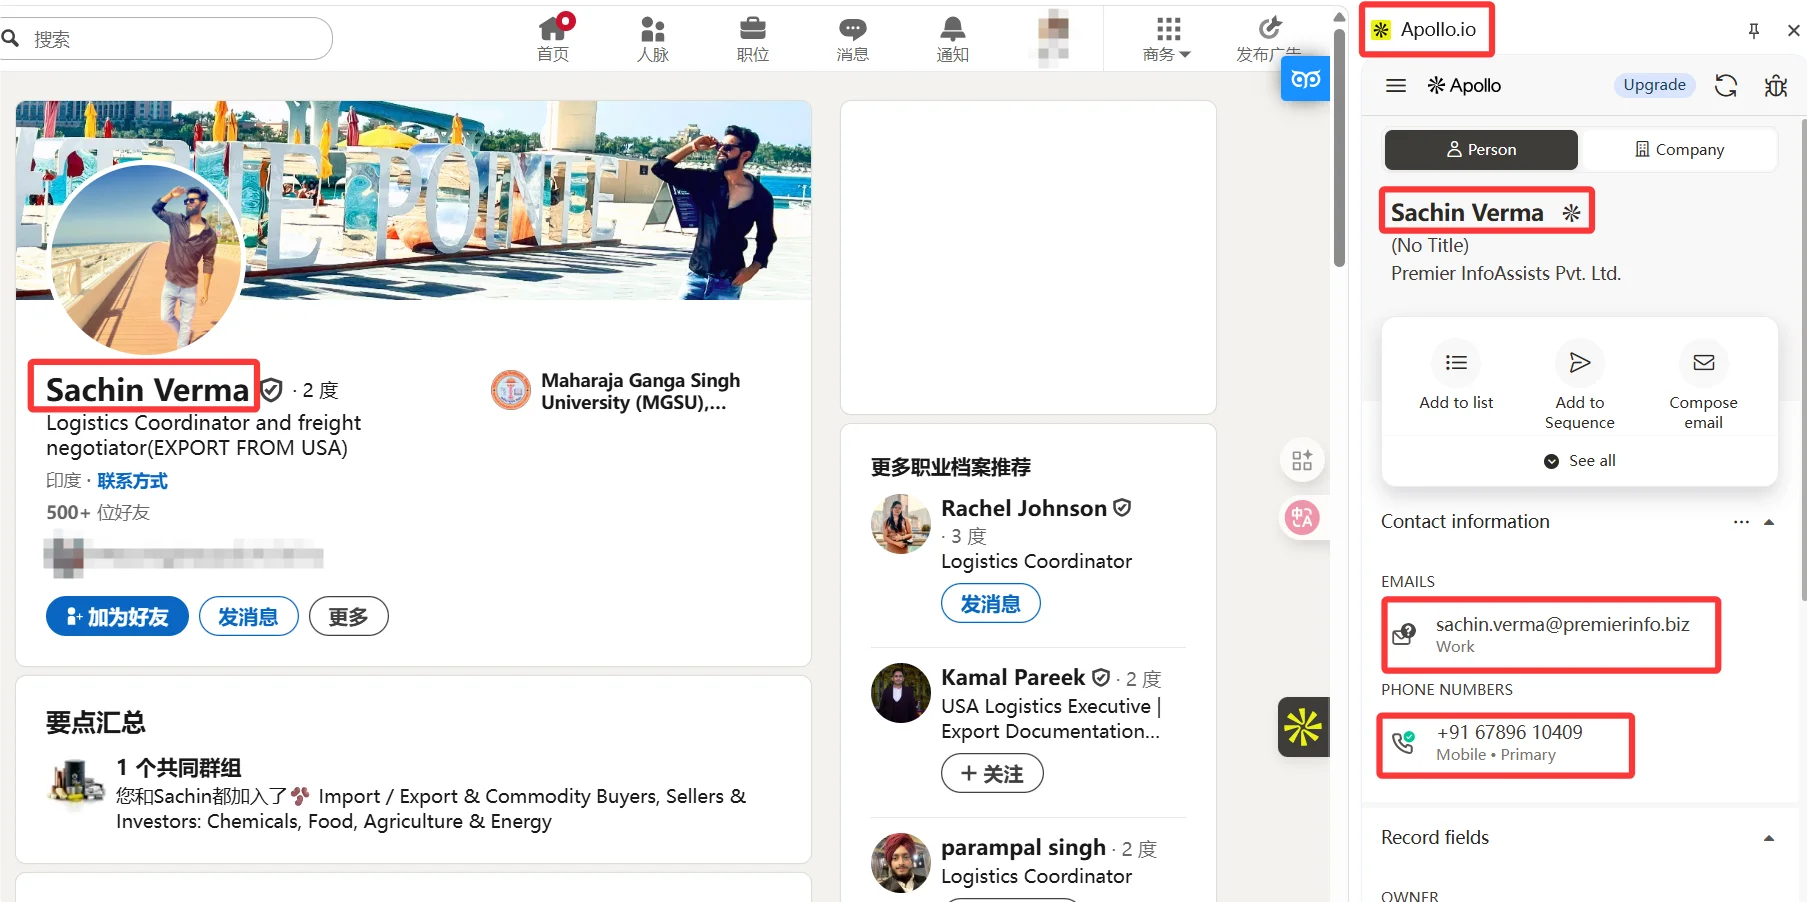This screenshot has height=902, width=1807.
Task: Select phone number +91 67896 10409
Action: coord(1510,733)
